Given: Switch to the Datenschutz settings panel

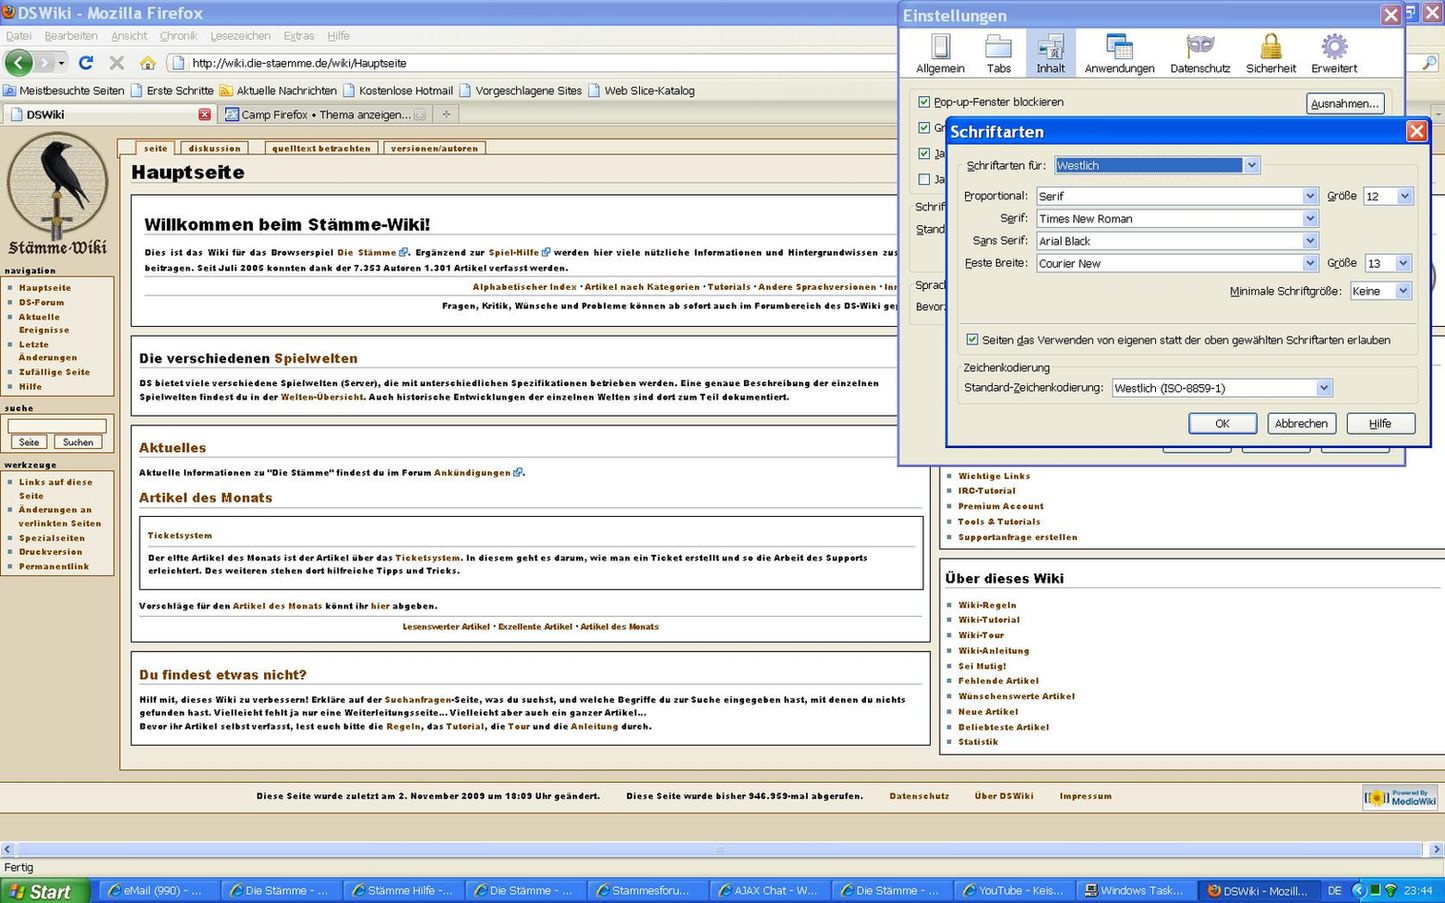Looking at the screenshot, I should pyautogui.click(x=1200, y=54).
